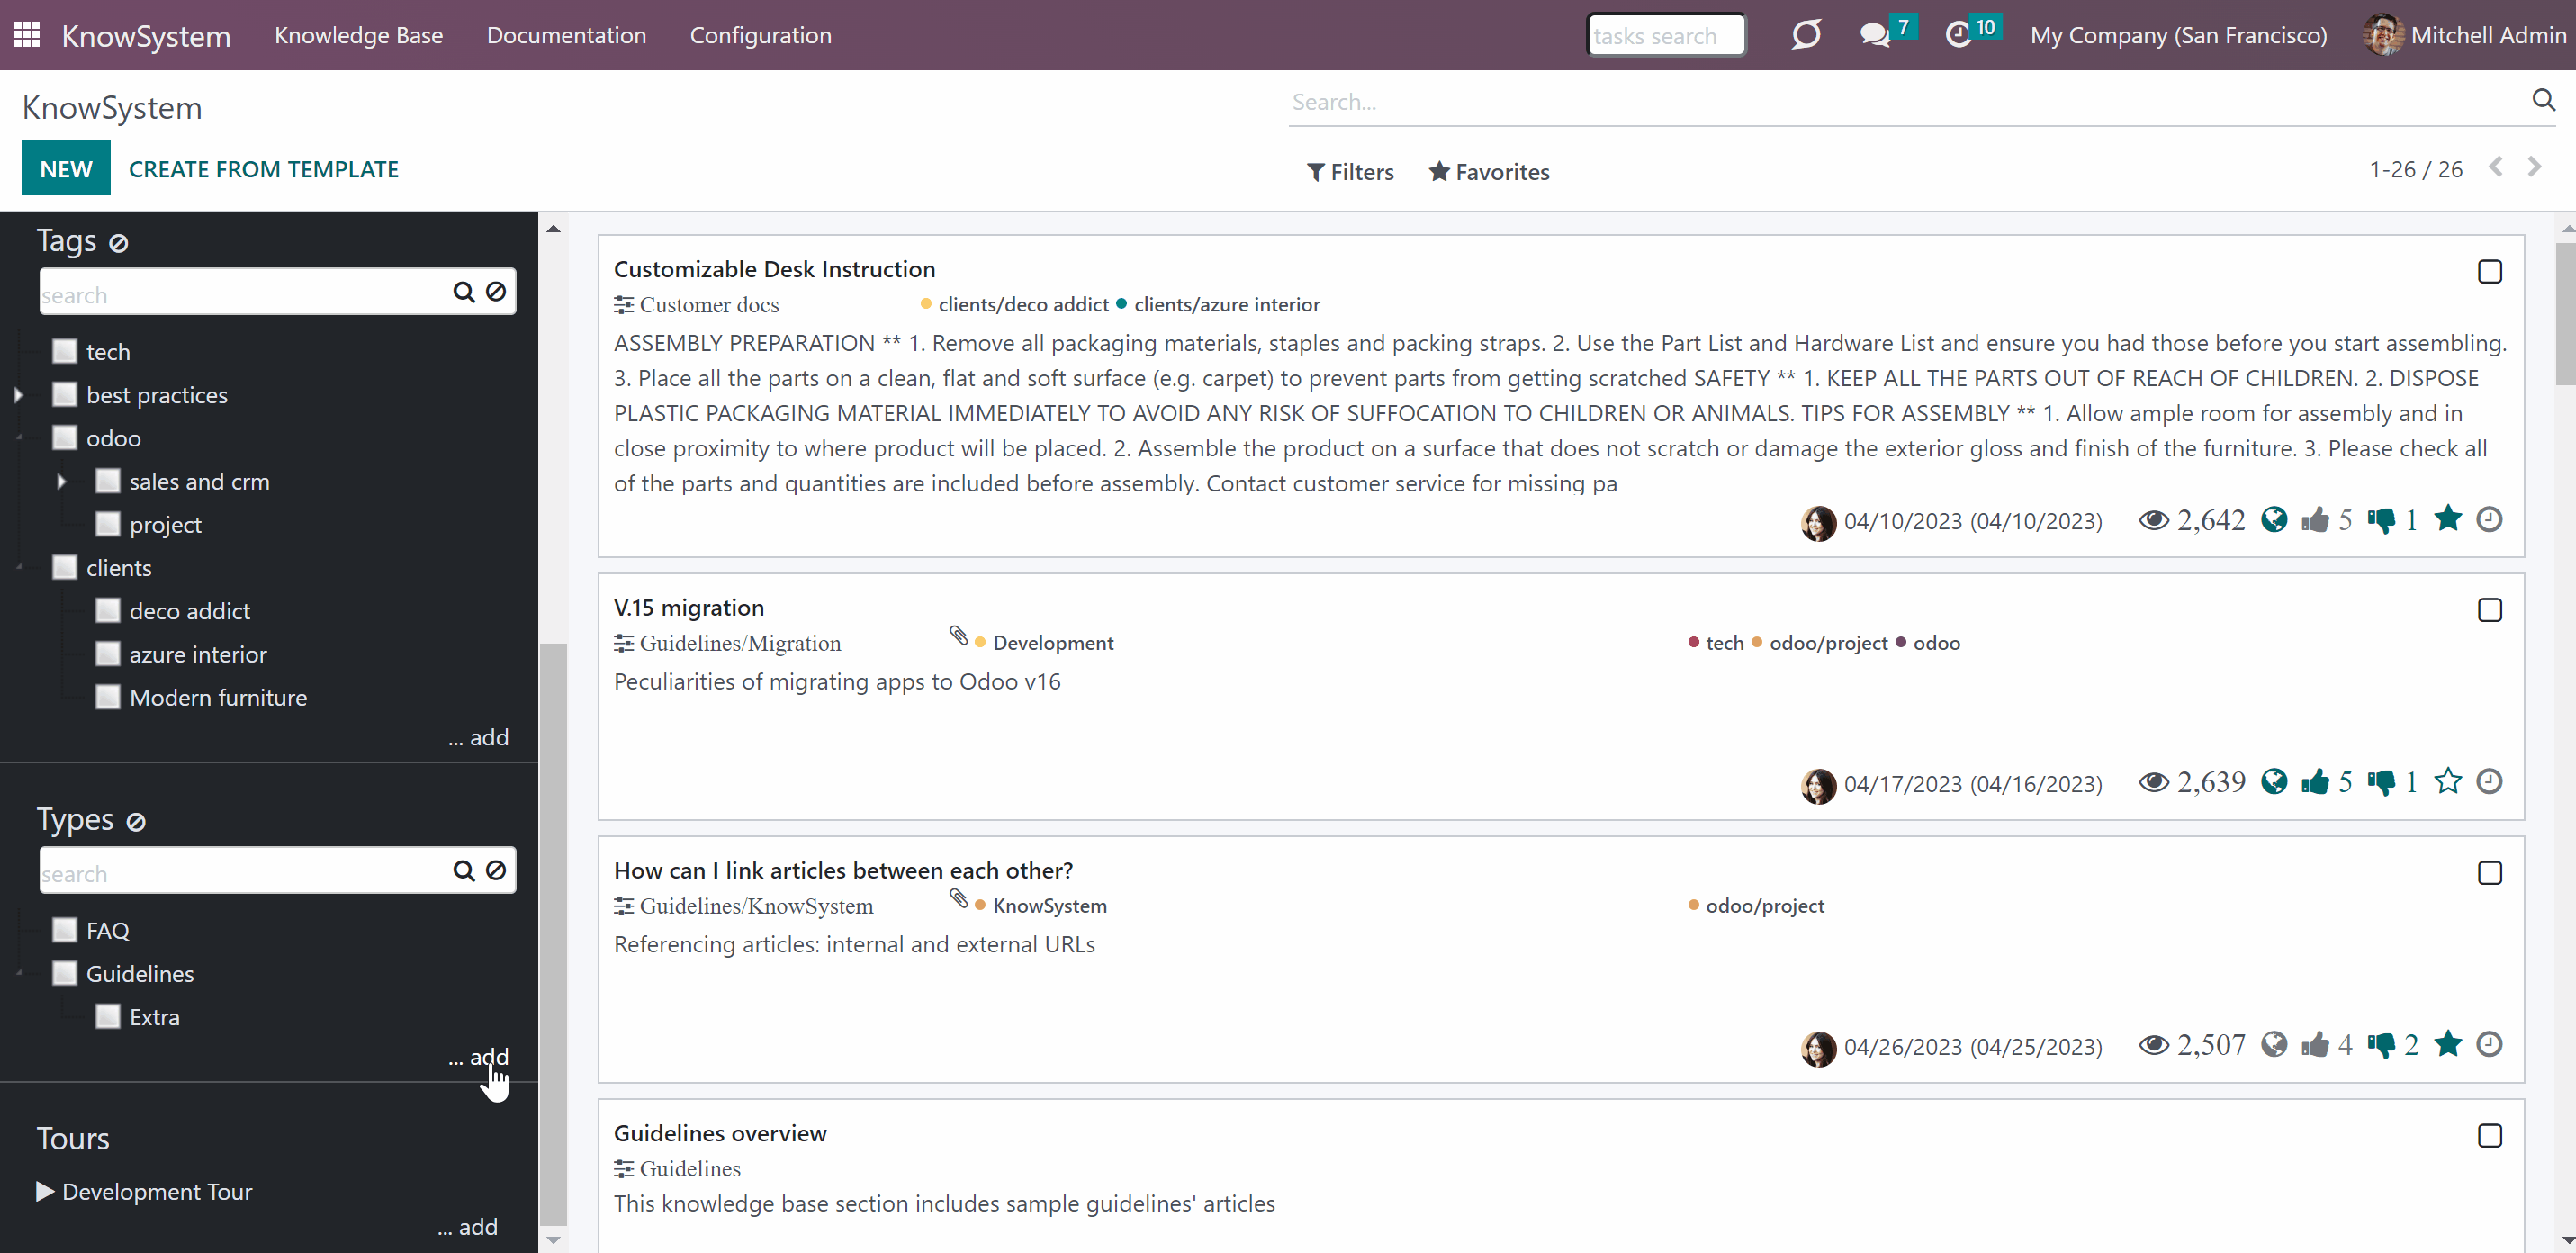Like the V.15 migration article
Viewport: 2576px width, 1253px height.
point(2315,782)
